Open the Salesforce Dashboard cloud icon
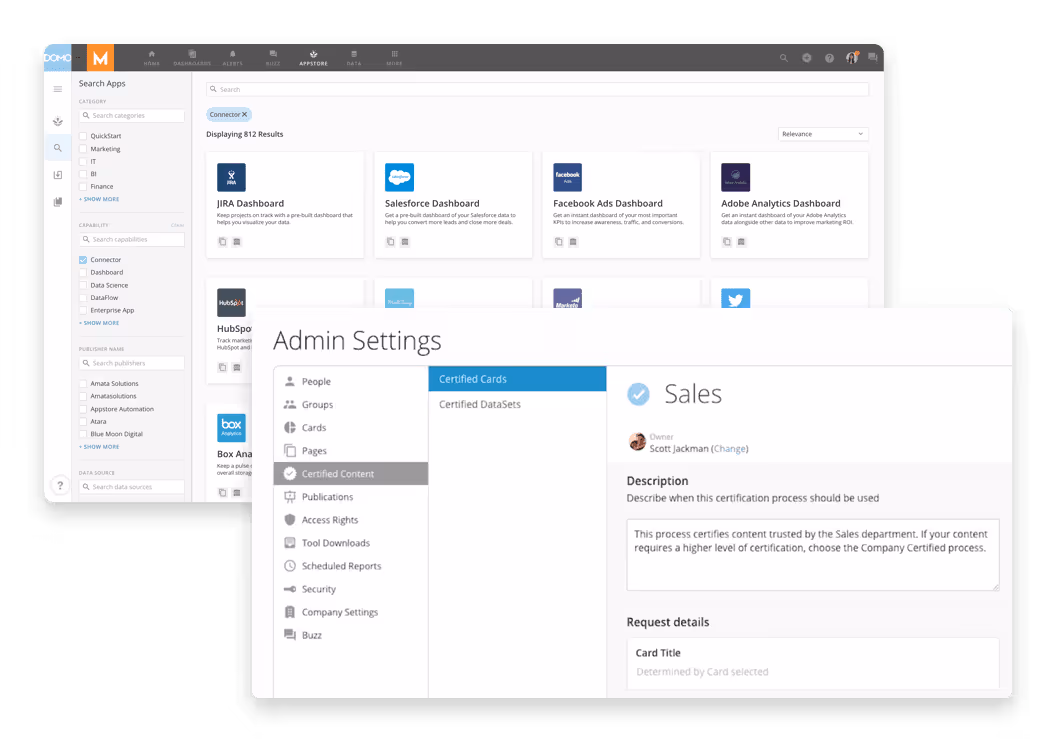The height and width of the screenshot is (742, 1056). tap(399, 177)
